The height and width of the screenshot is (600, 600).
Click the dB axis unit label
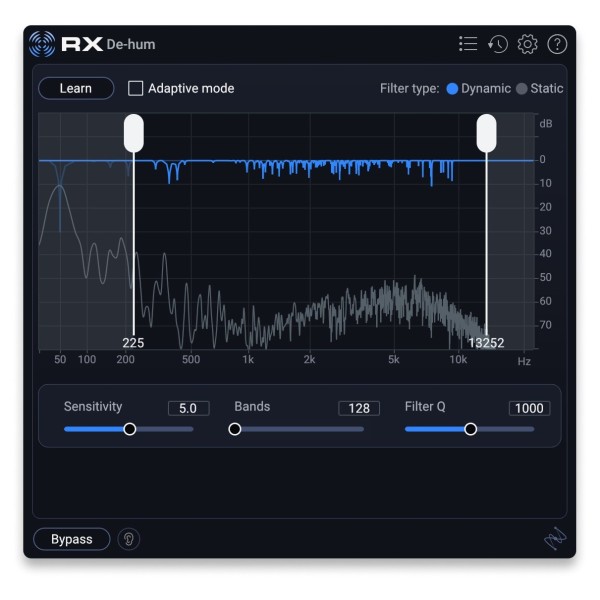pyautogui.click(x=546, y=124)
